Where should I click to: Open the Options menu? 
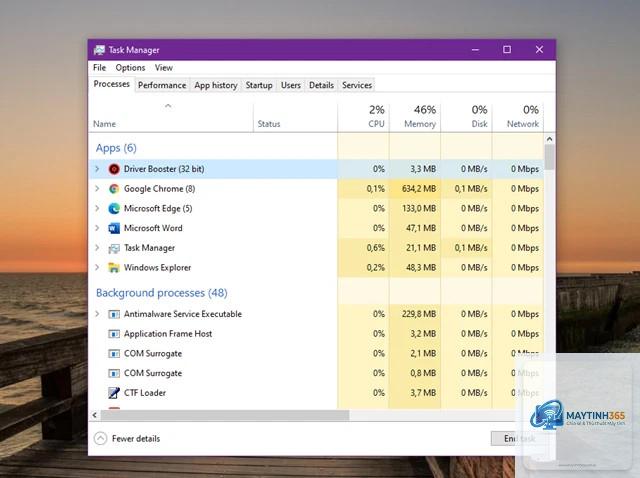tap(130, 68)
